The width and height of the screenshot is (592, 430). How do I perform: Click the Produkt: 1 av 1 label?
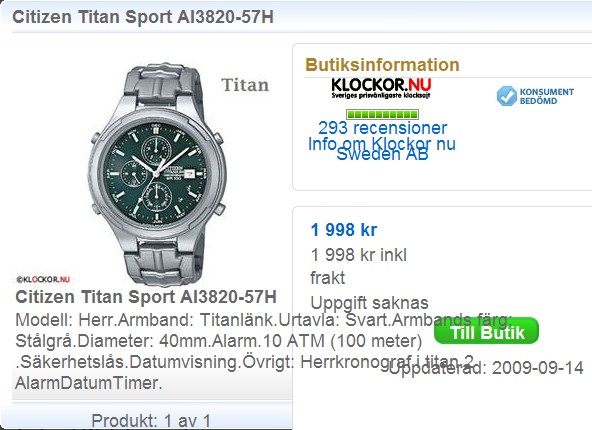[x=151, y=421]
